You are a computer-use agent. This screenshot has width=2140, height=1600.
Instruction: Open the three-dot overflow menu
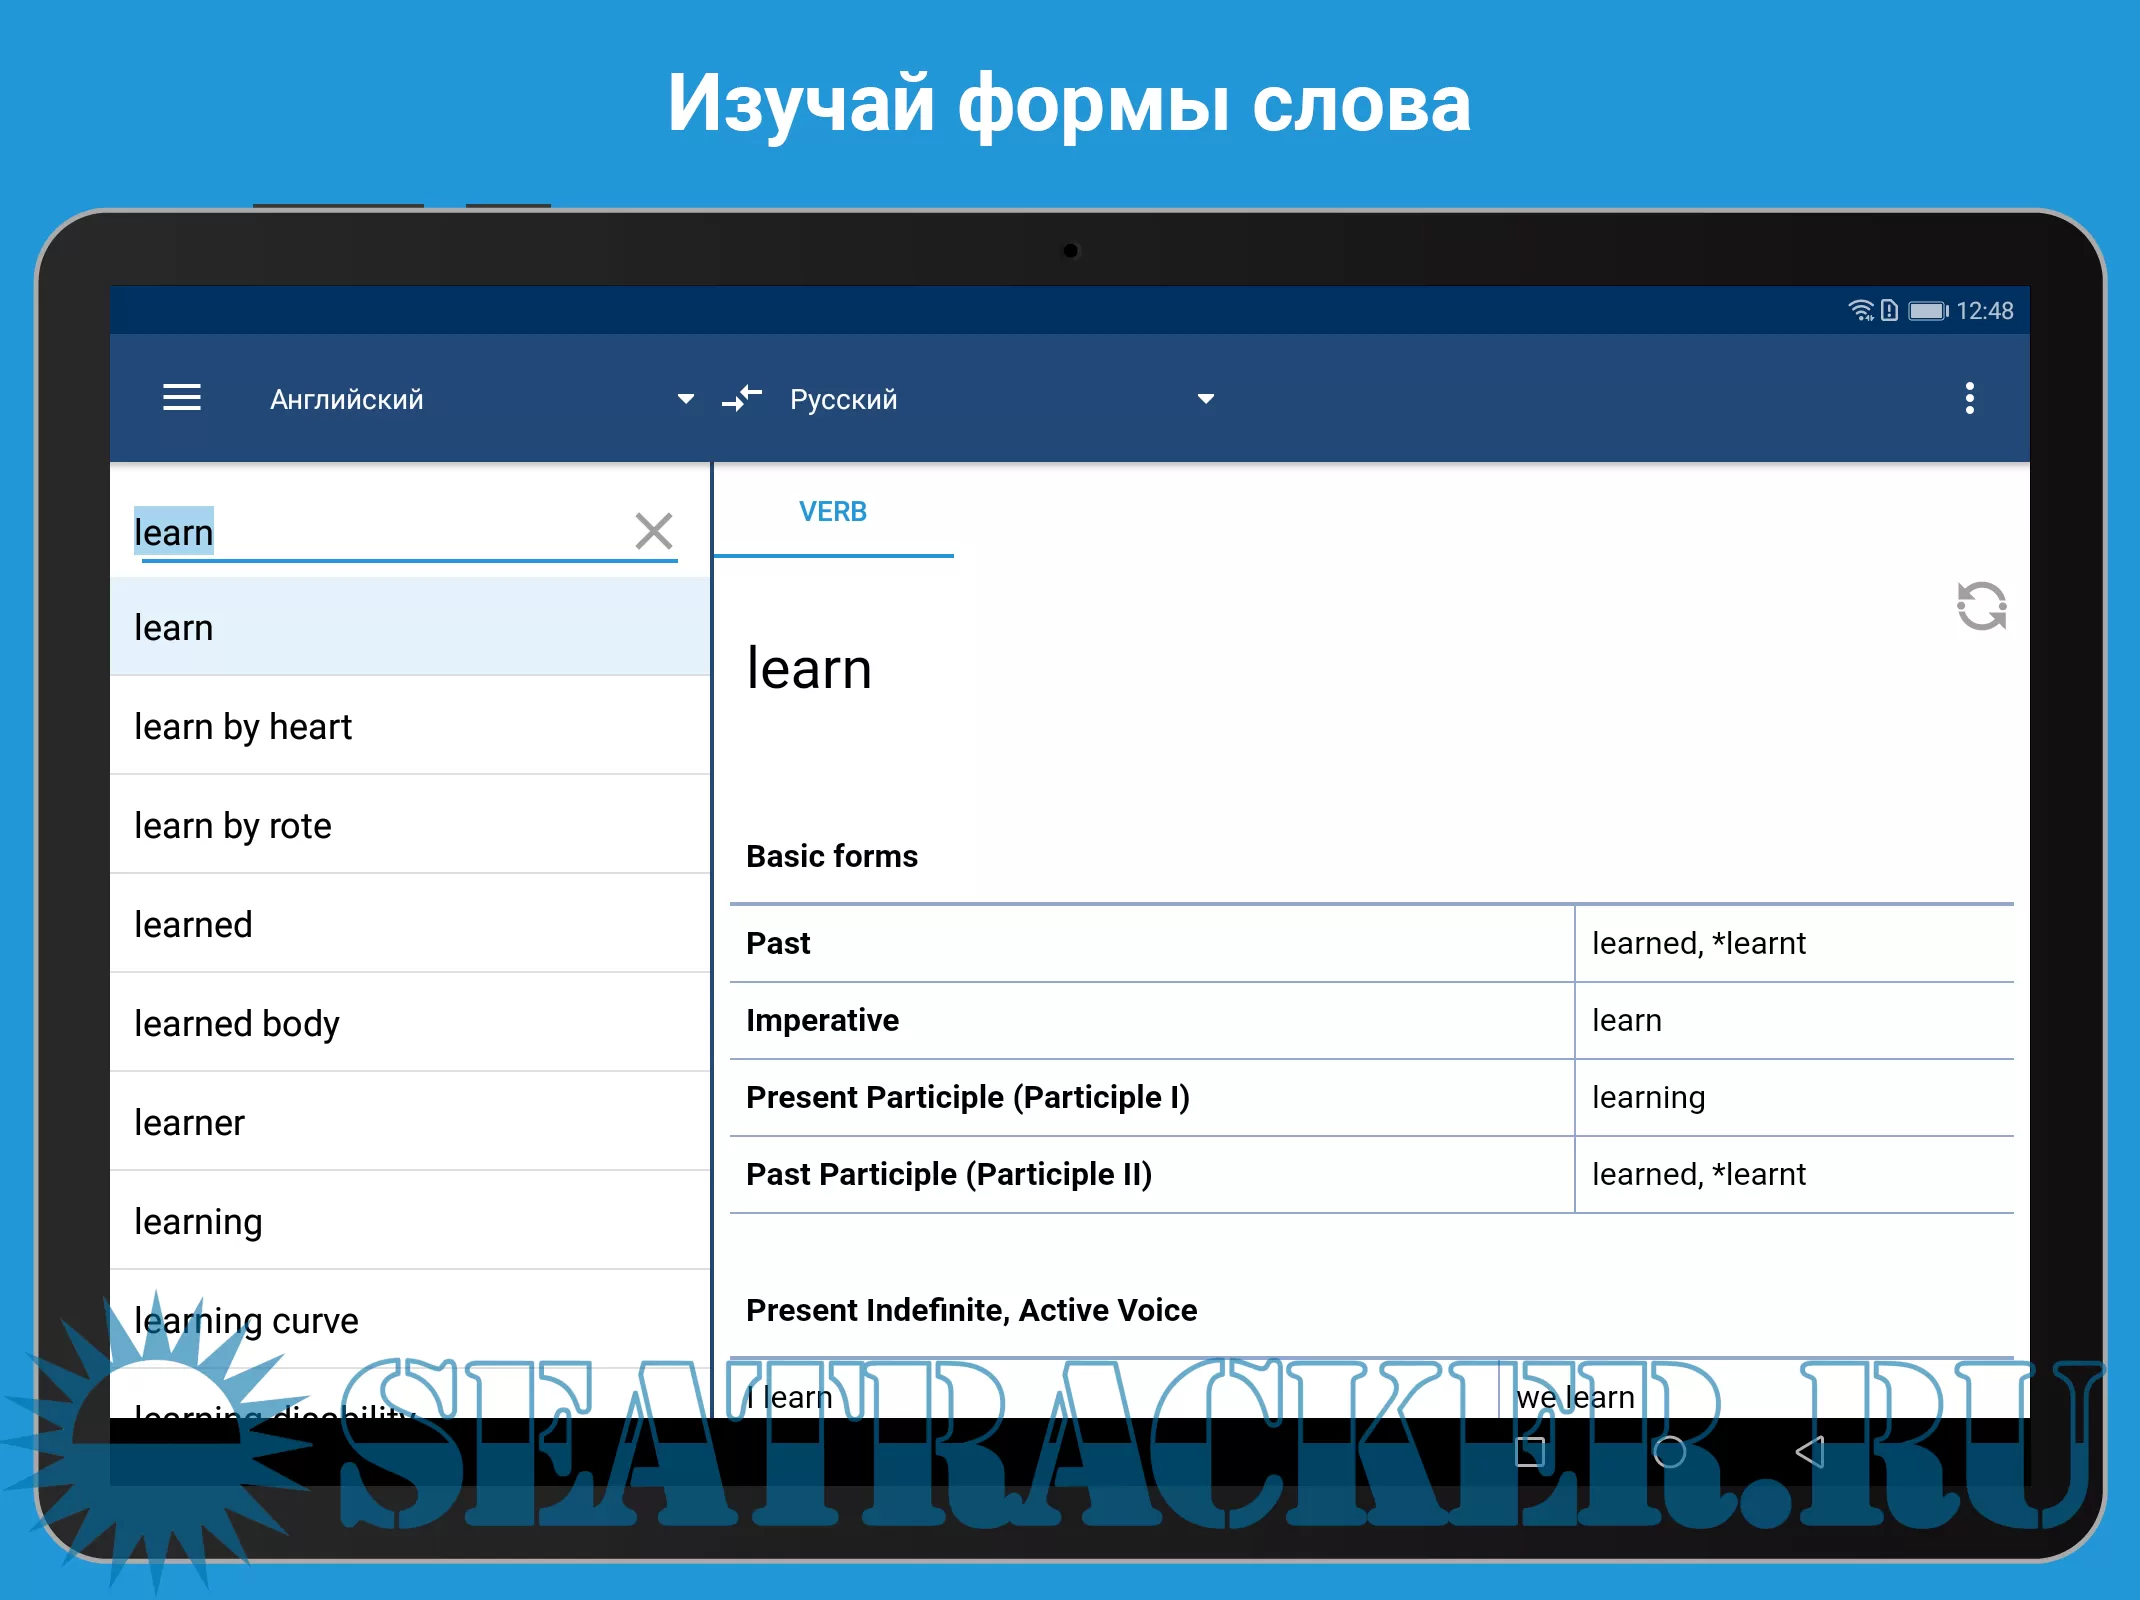(1969, 398)
